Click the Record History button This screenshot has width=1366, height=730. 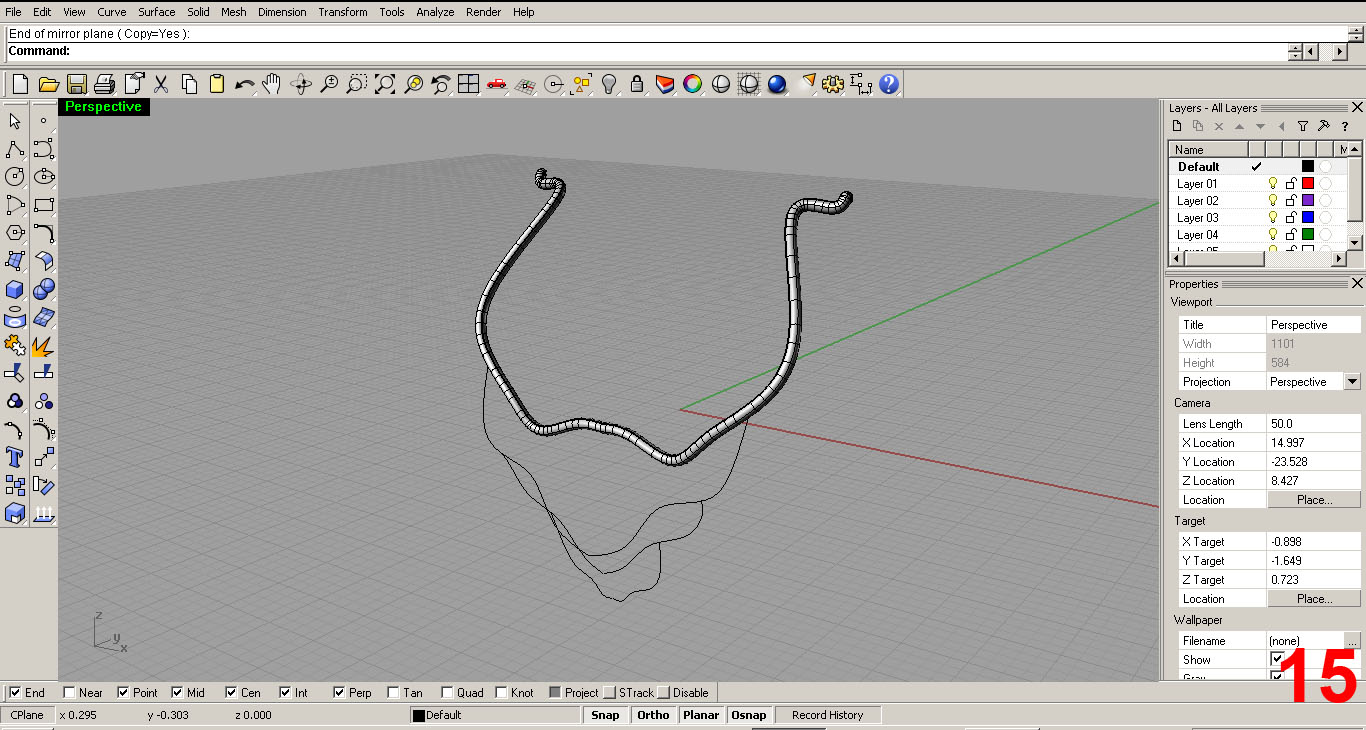[827, 715]
